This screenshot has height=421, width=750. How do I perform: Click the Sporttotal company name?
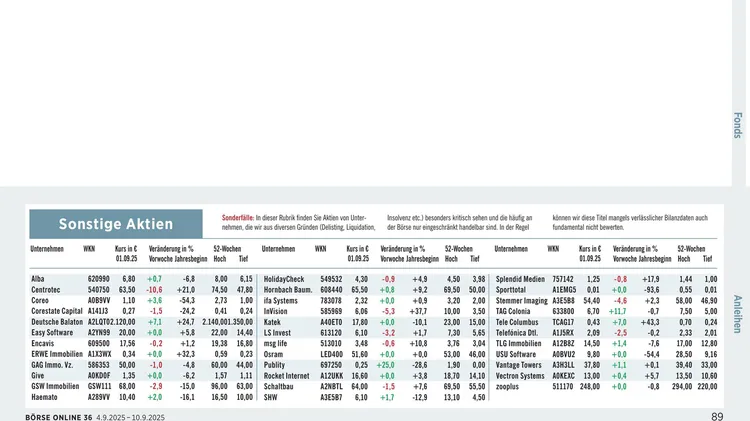(x=511, y=290)
